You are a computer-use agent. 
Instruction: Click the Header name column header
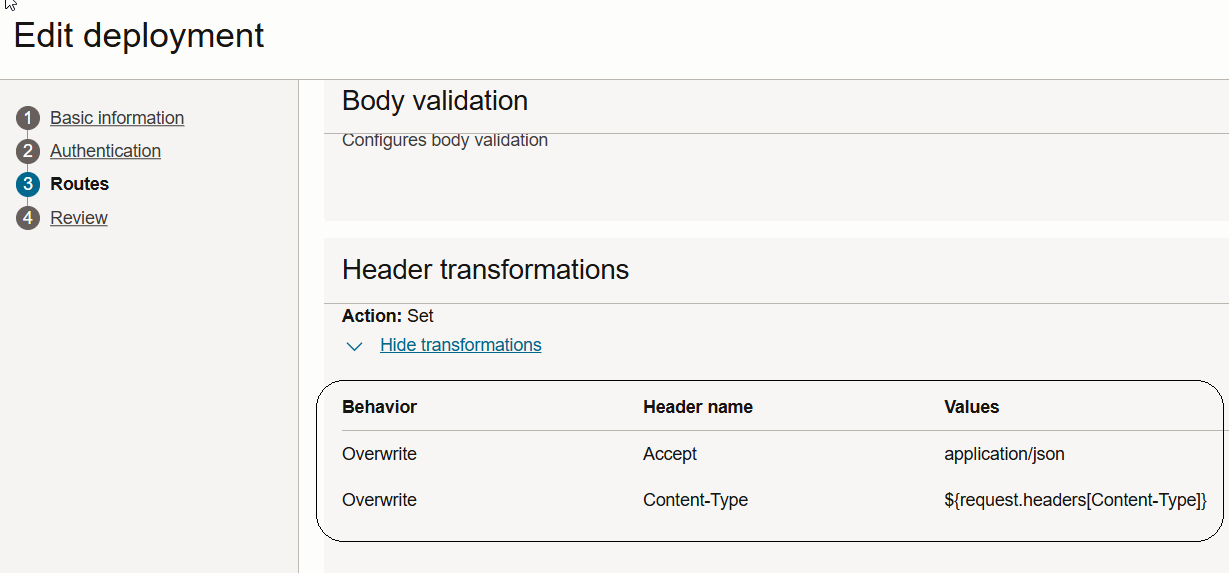(x=698, y=407)
